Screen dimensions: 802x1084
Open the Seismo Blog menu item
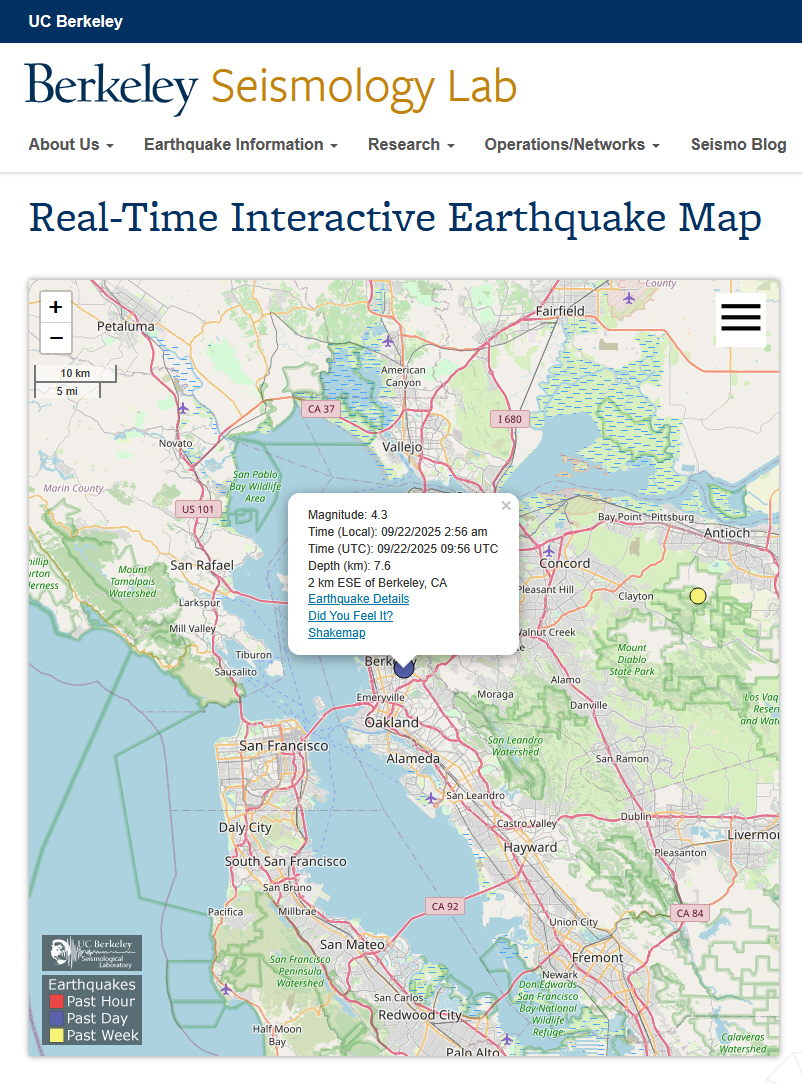(738, 144)
